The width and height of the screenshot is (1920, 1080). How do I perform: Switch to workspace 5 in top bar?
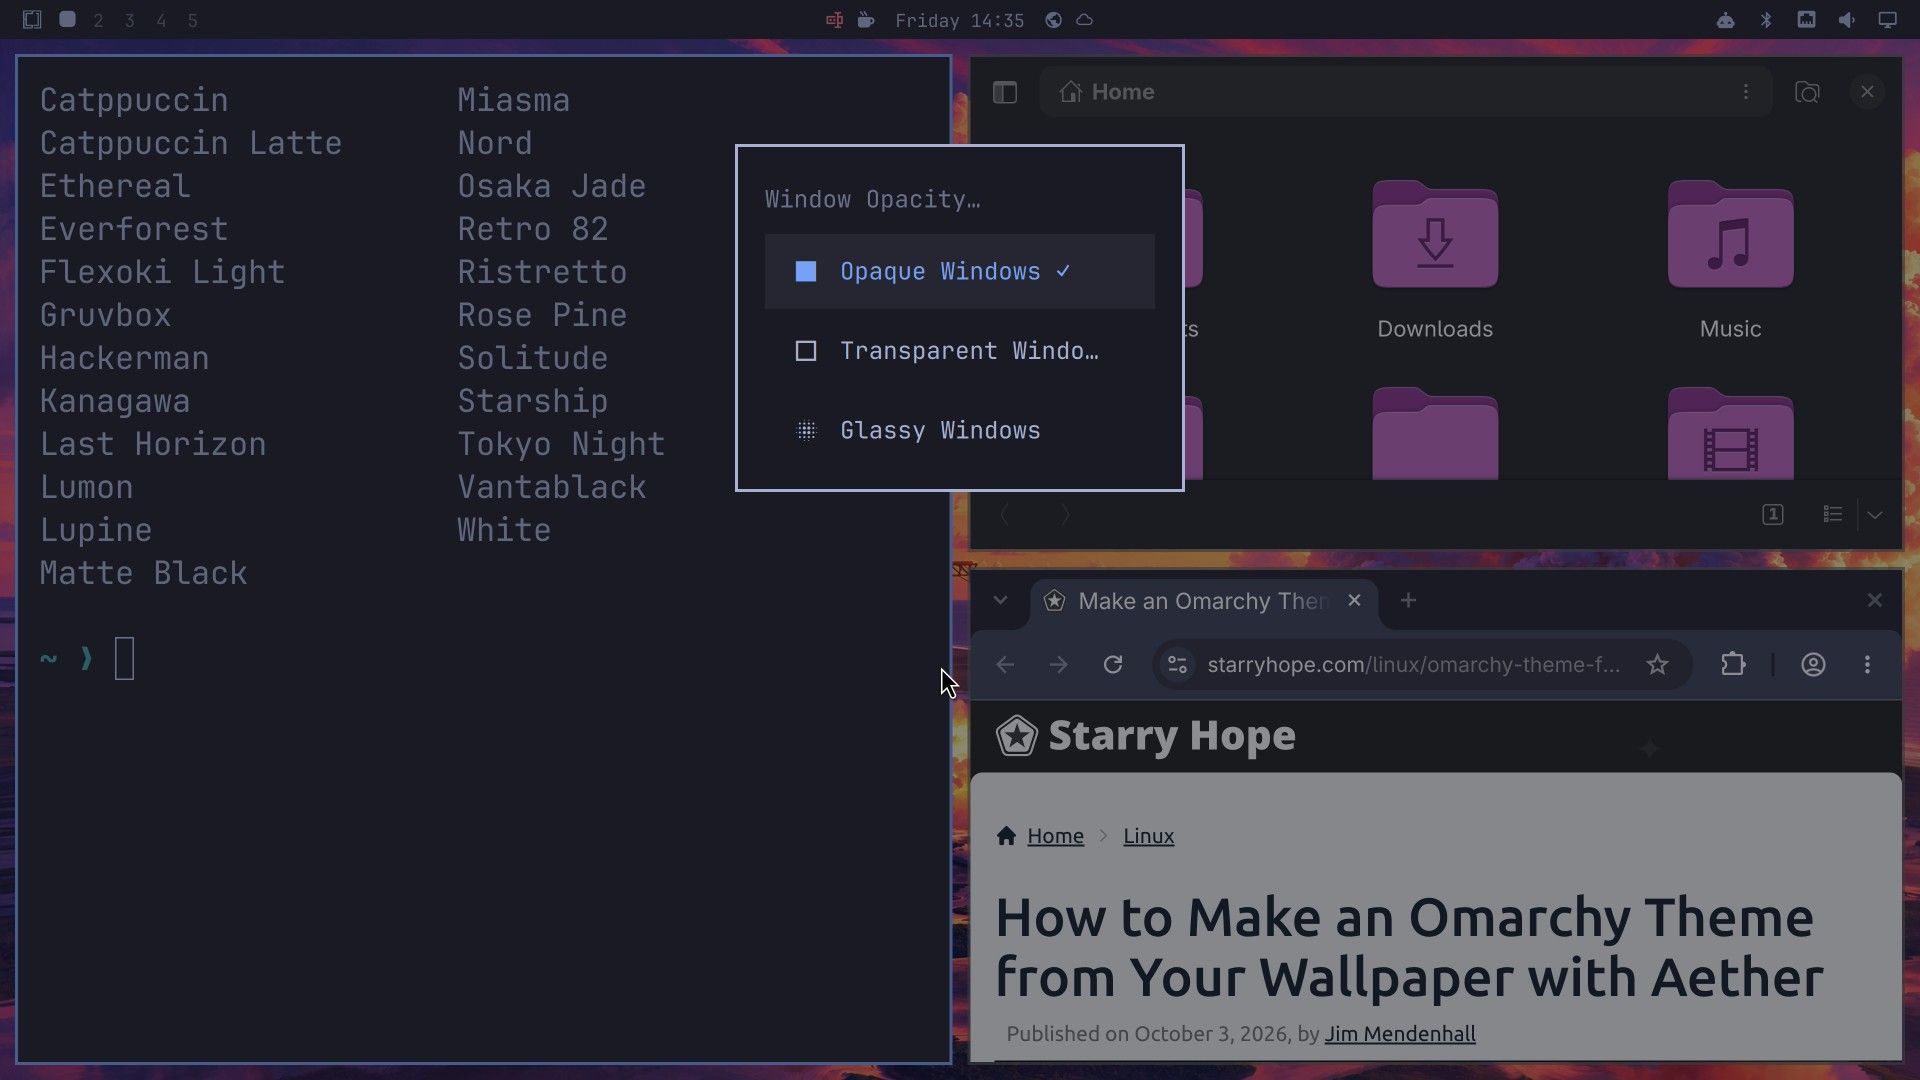pos(192,20)
